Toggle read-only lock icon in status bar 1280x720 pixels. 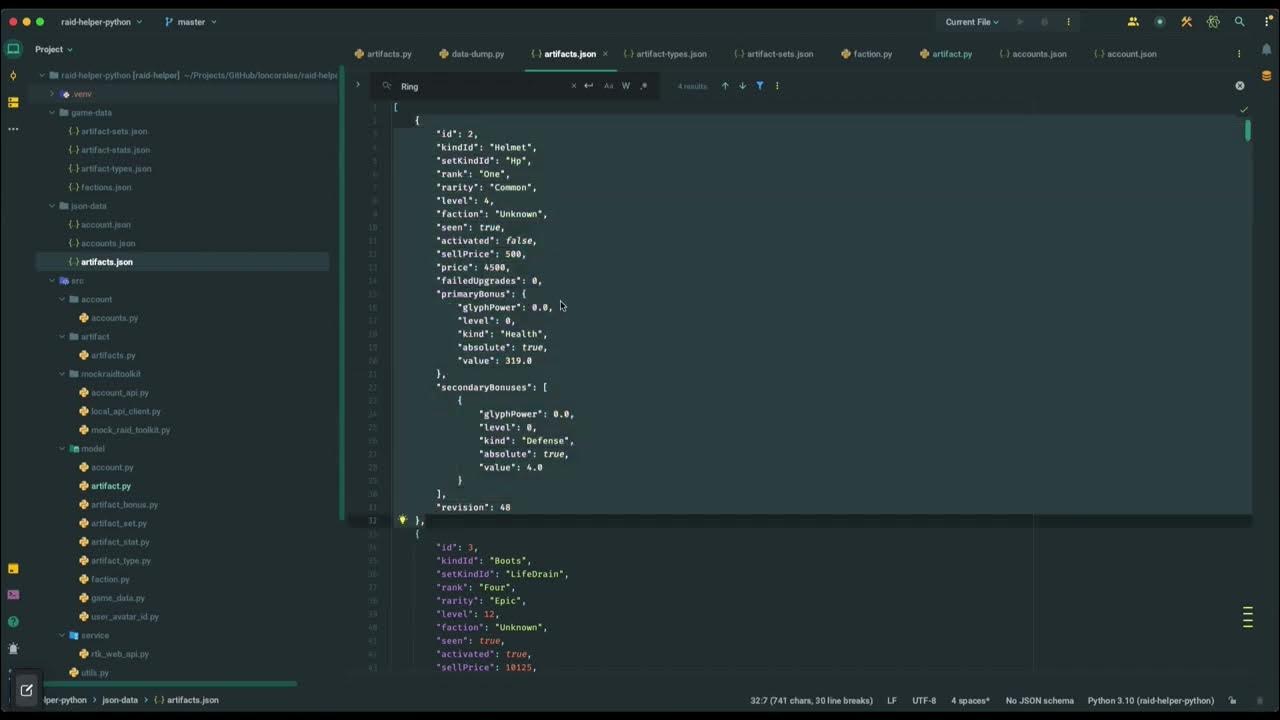pyautogui.click(x=1233, y=701)
